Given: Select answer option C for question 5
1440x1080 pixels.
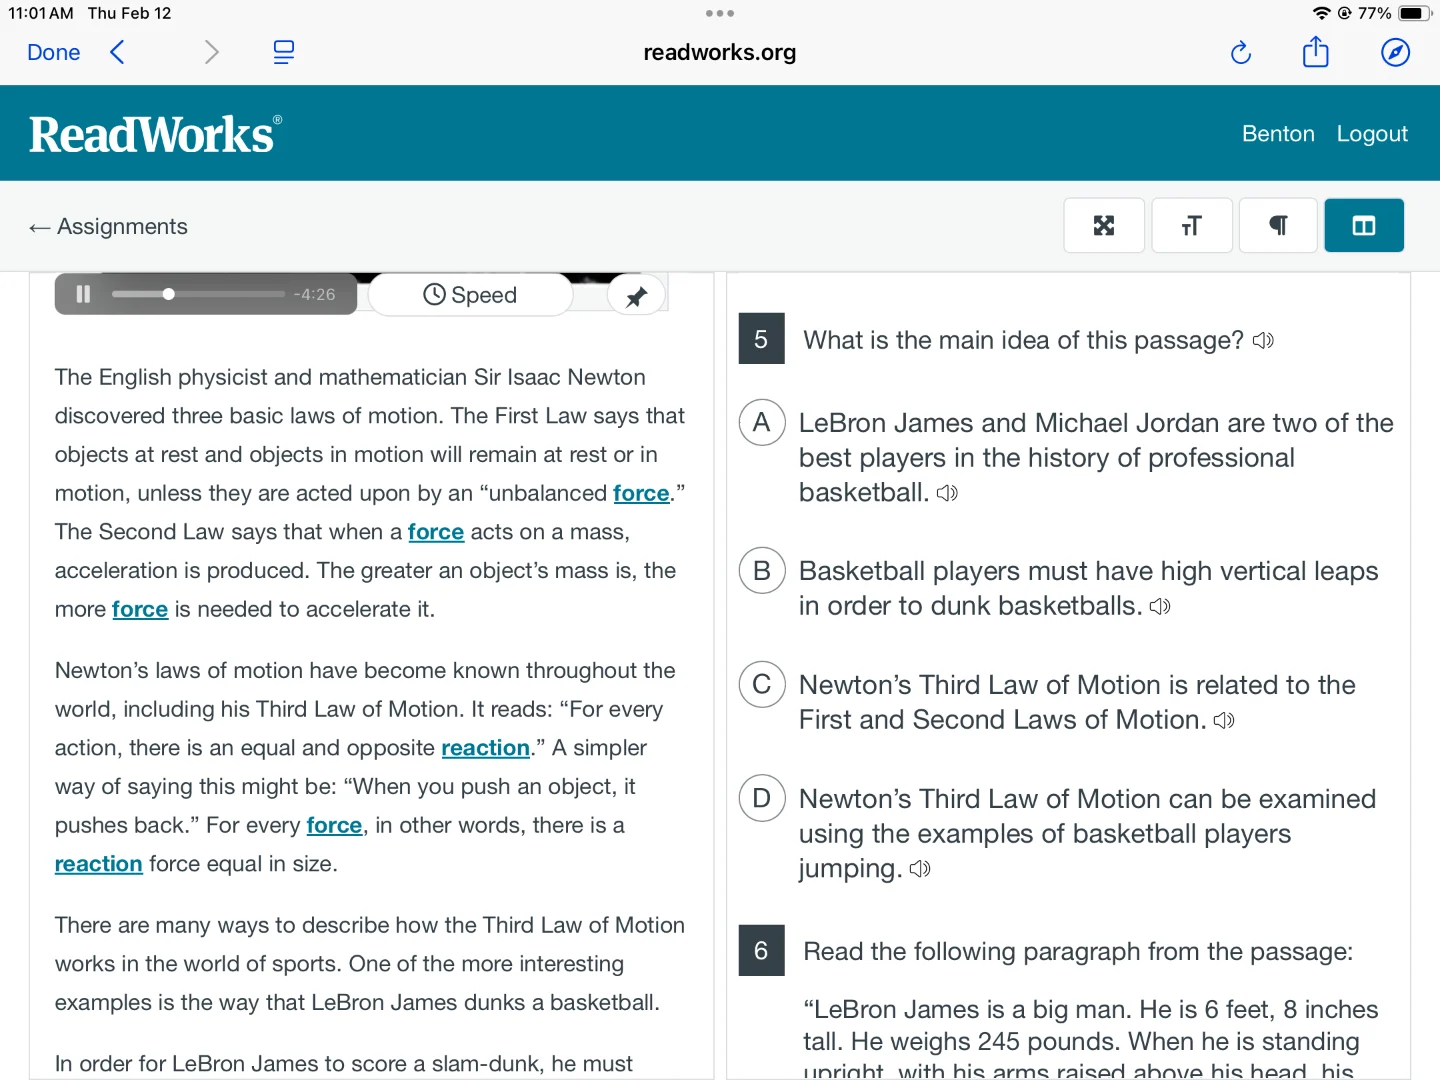Looking at the screenshot, I should coord(761,685).
